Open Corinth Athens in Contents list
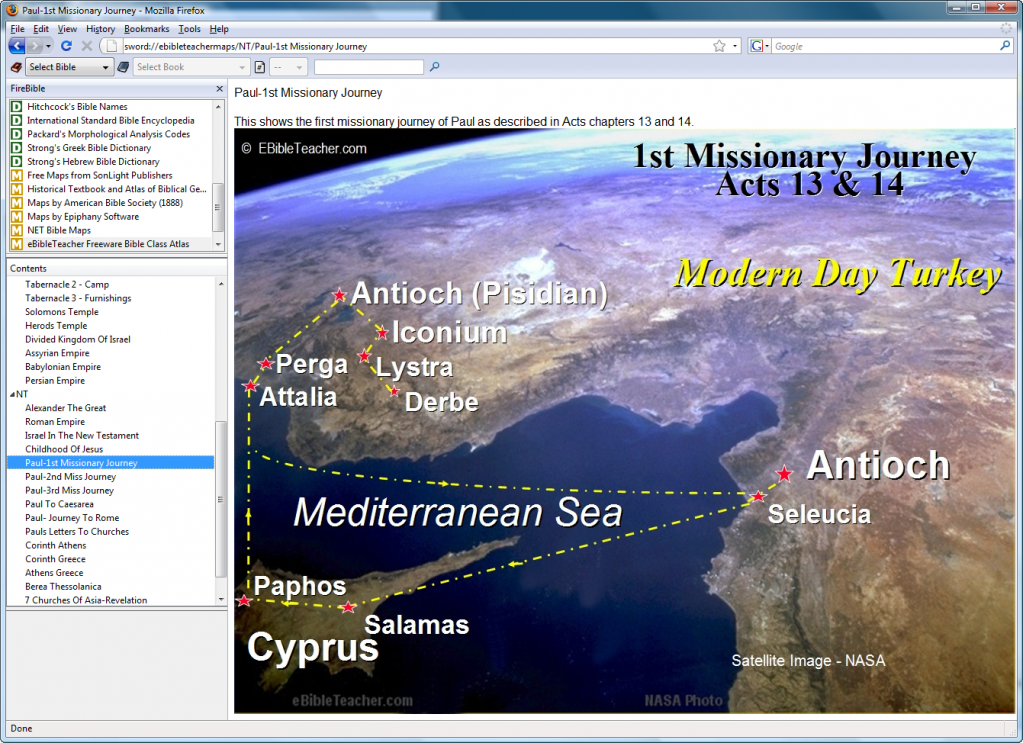The width and height of the screenshot is (1023, 743). click(x=55, y=546)
